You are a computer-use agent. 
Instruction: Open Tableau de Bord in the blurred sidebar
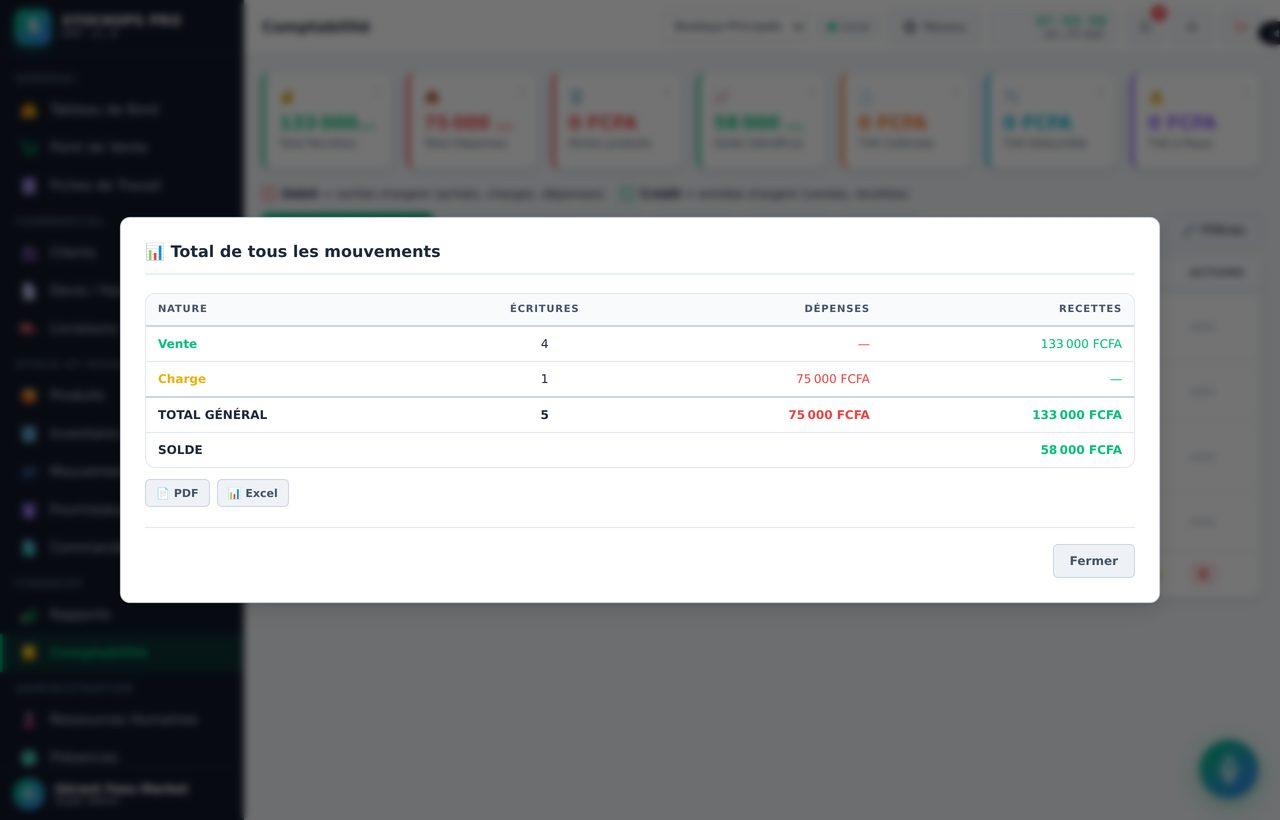coord(121,109)
